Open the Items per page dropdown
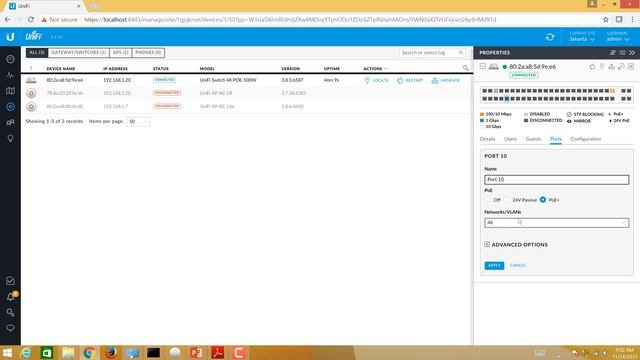The height and width of the screenshot is (360, 640). click(138, 122)
